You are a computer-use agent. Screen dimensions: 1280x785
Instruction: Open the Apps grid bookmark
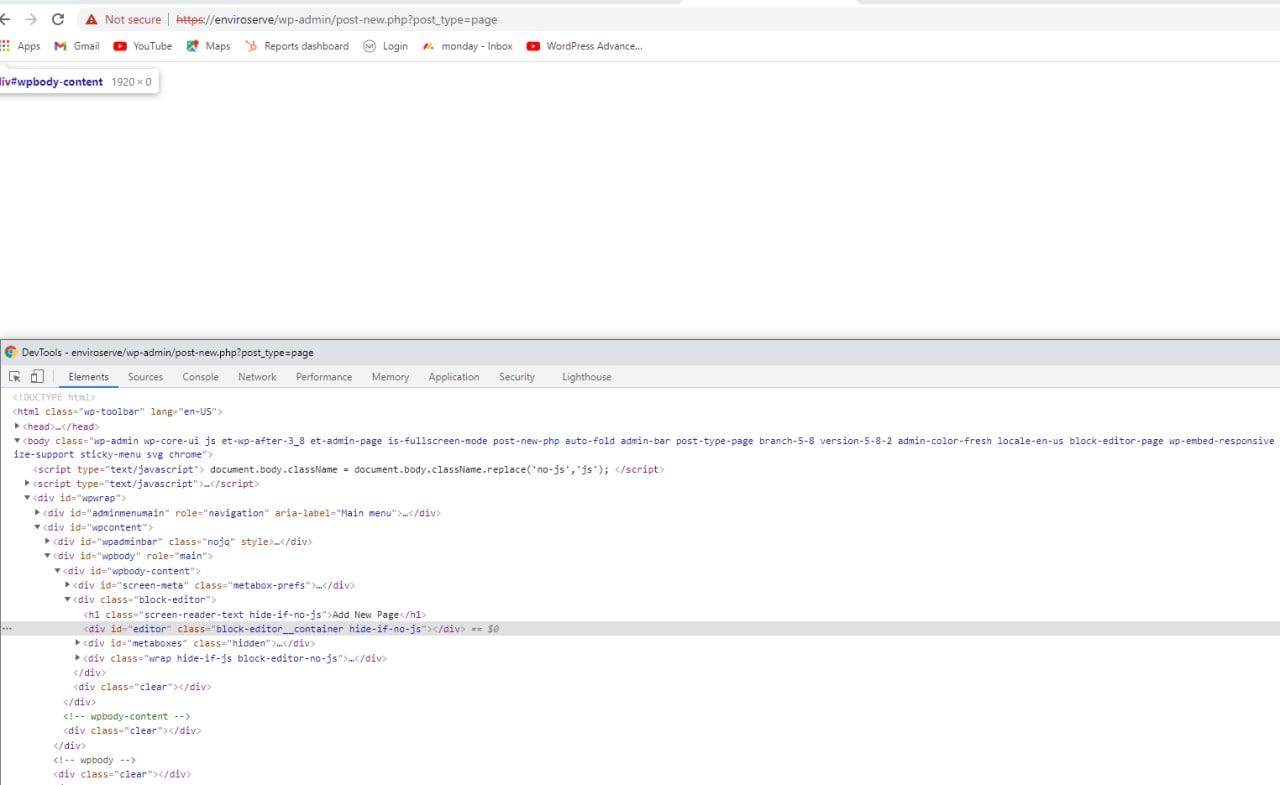coord(21,46)
